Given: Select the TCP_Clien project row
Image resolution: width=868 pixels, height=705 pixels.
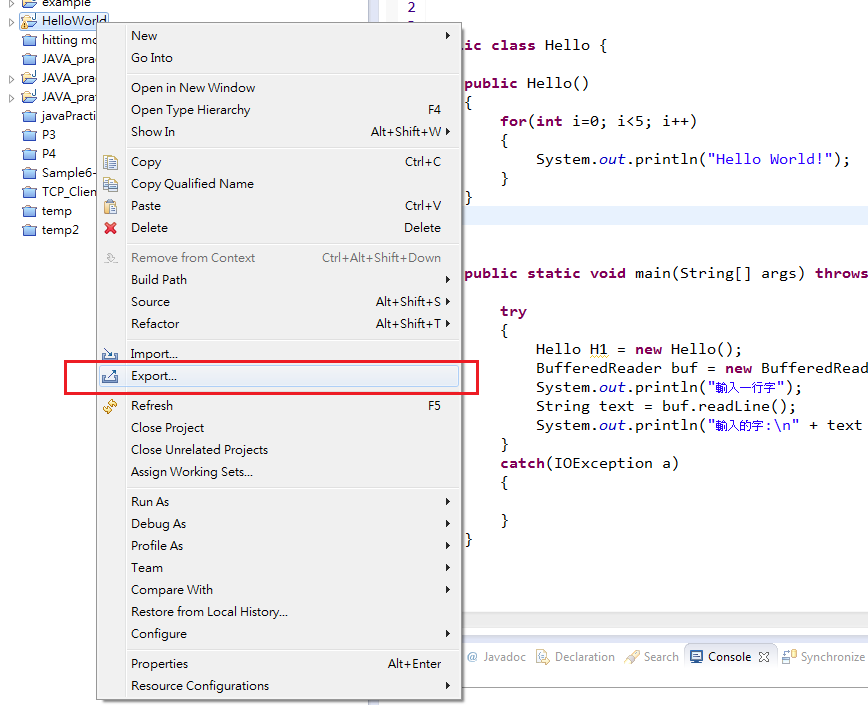Looking at the screenshot, I should tap(59, 192).
